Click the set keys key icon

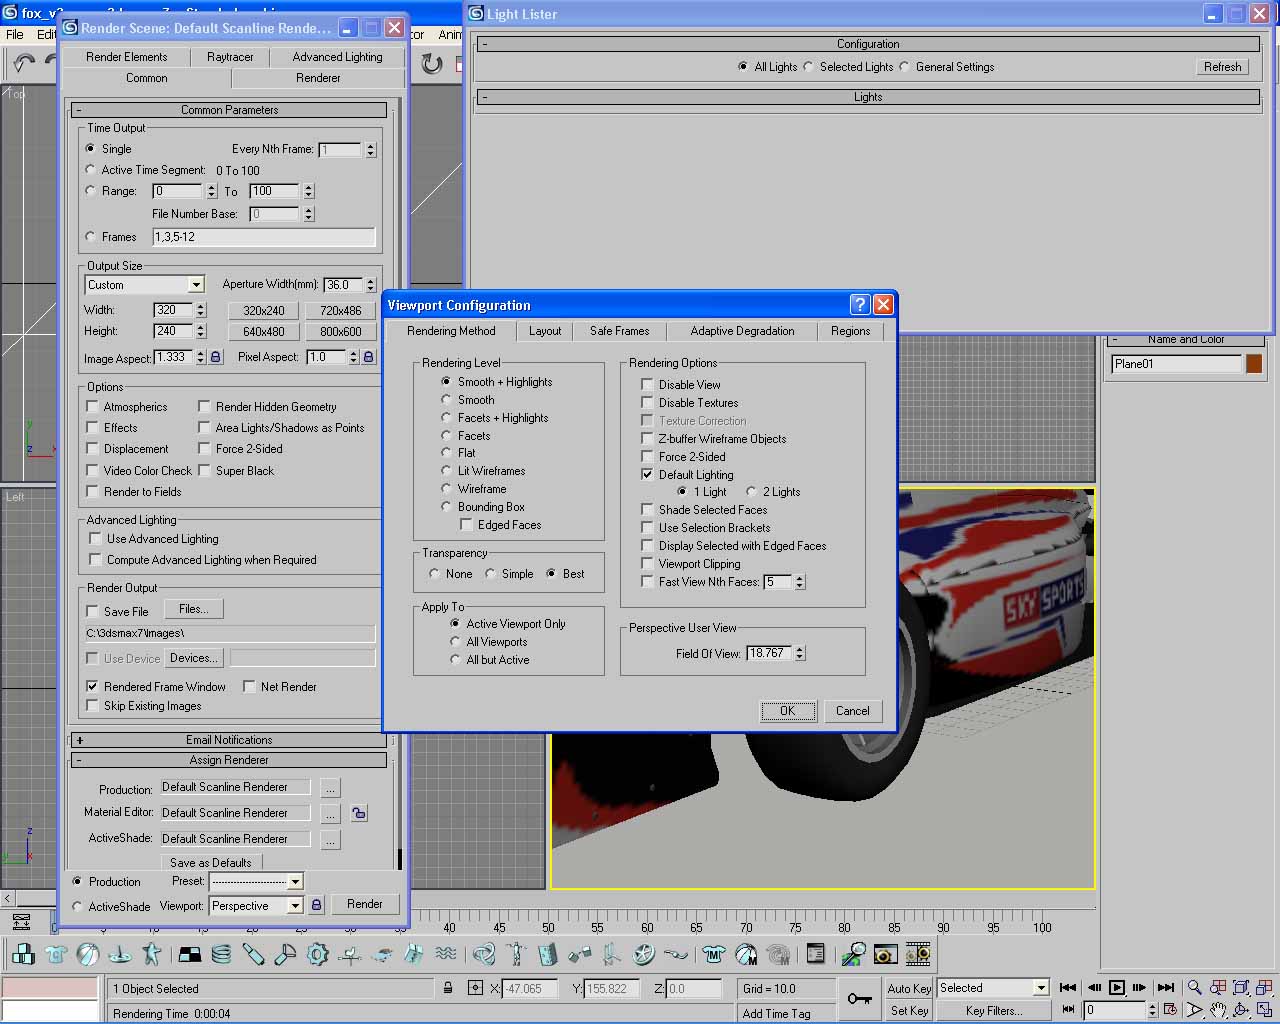tap(859, 998)
